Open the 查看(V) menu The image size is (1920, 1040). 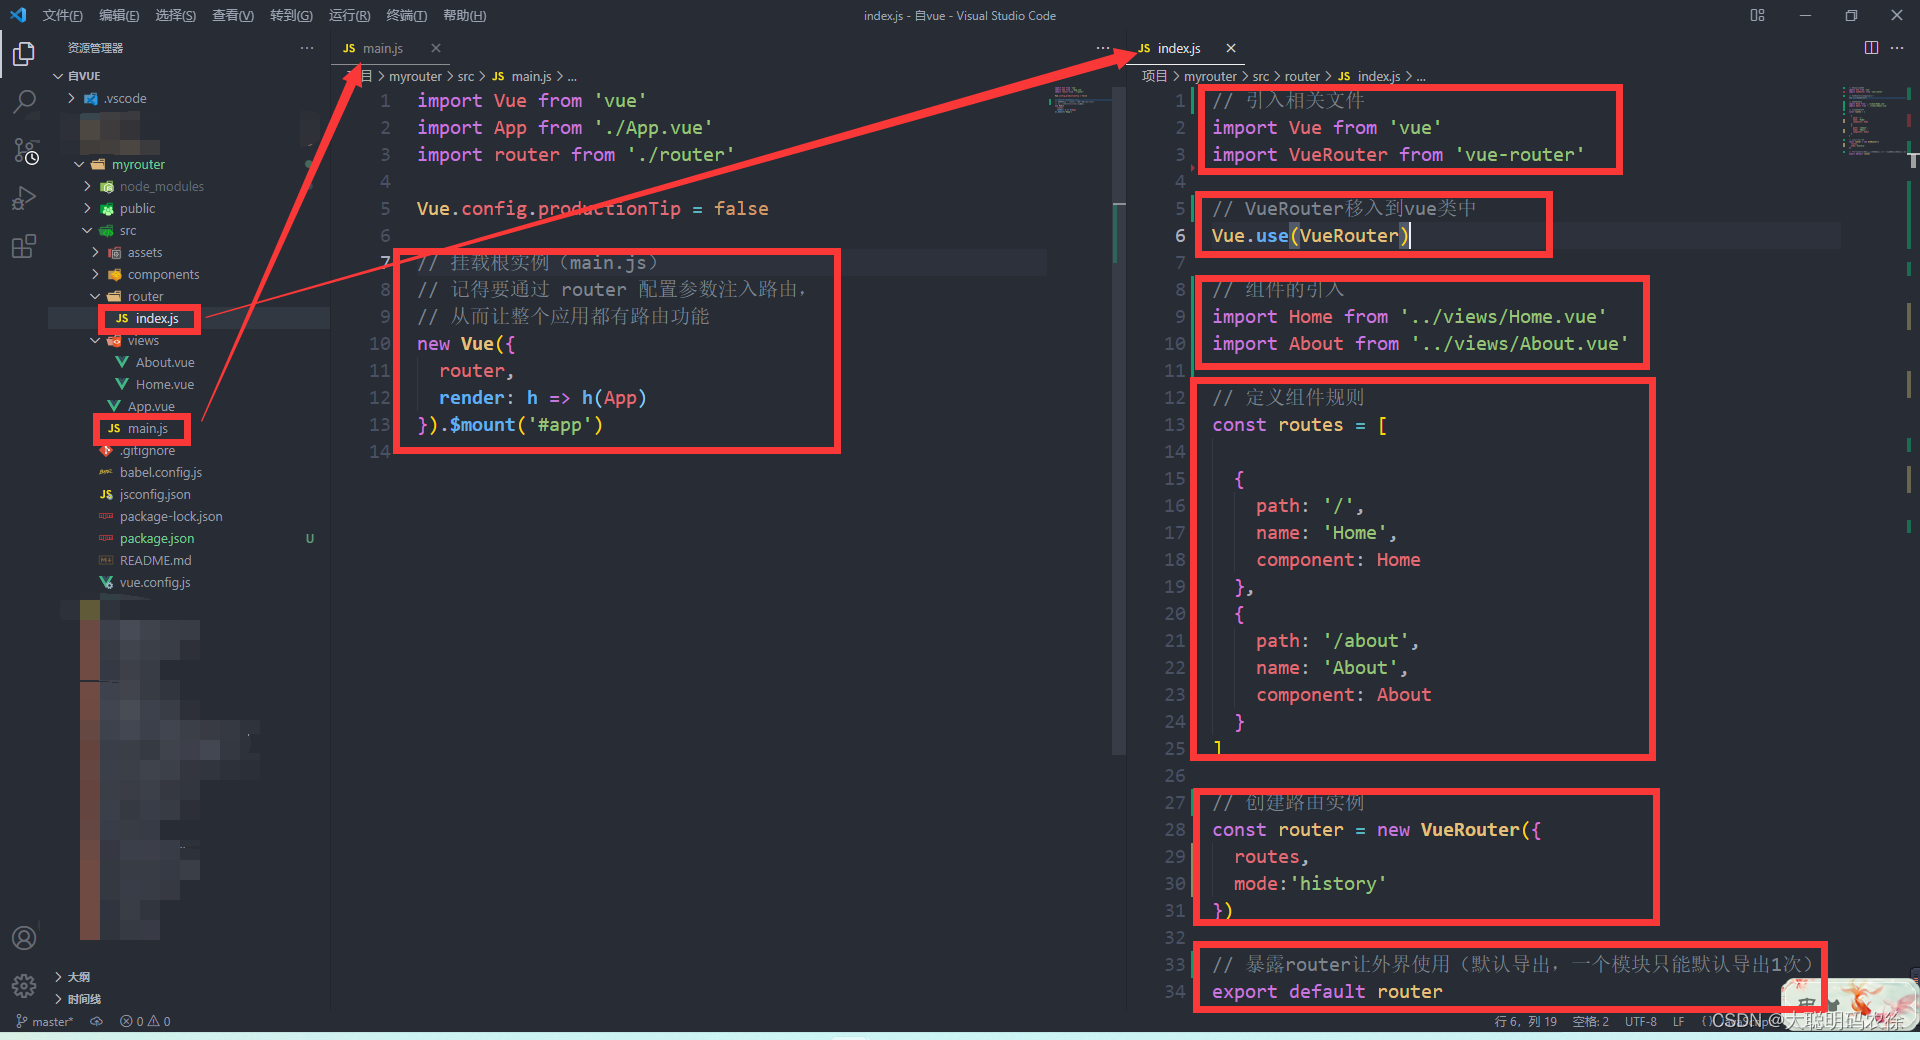pos(233,15)
